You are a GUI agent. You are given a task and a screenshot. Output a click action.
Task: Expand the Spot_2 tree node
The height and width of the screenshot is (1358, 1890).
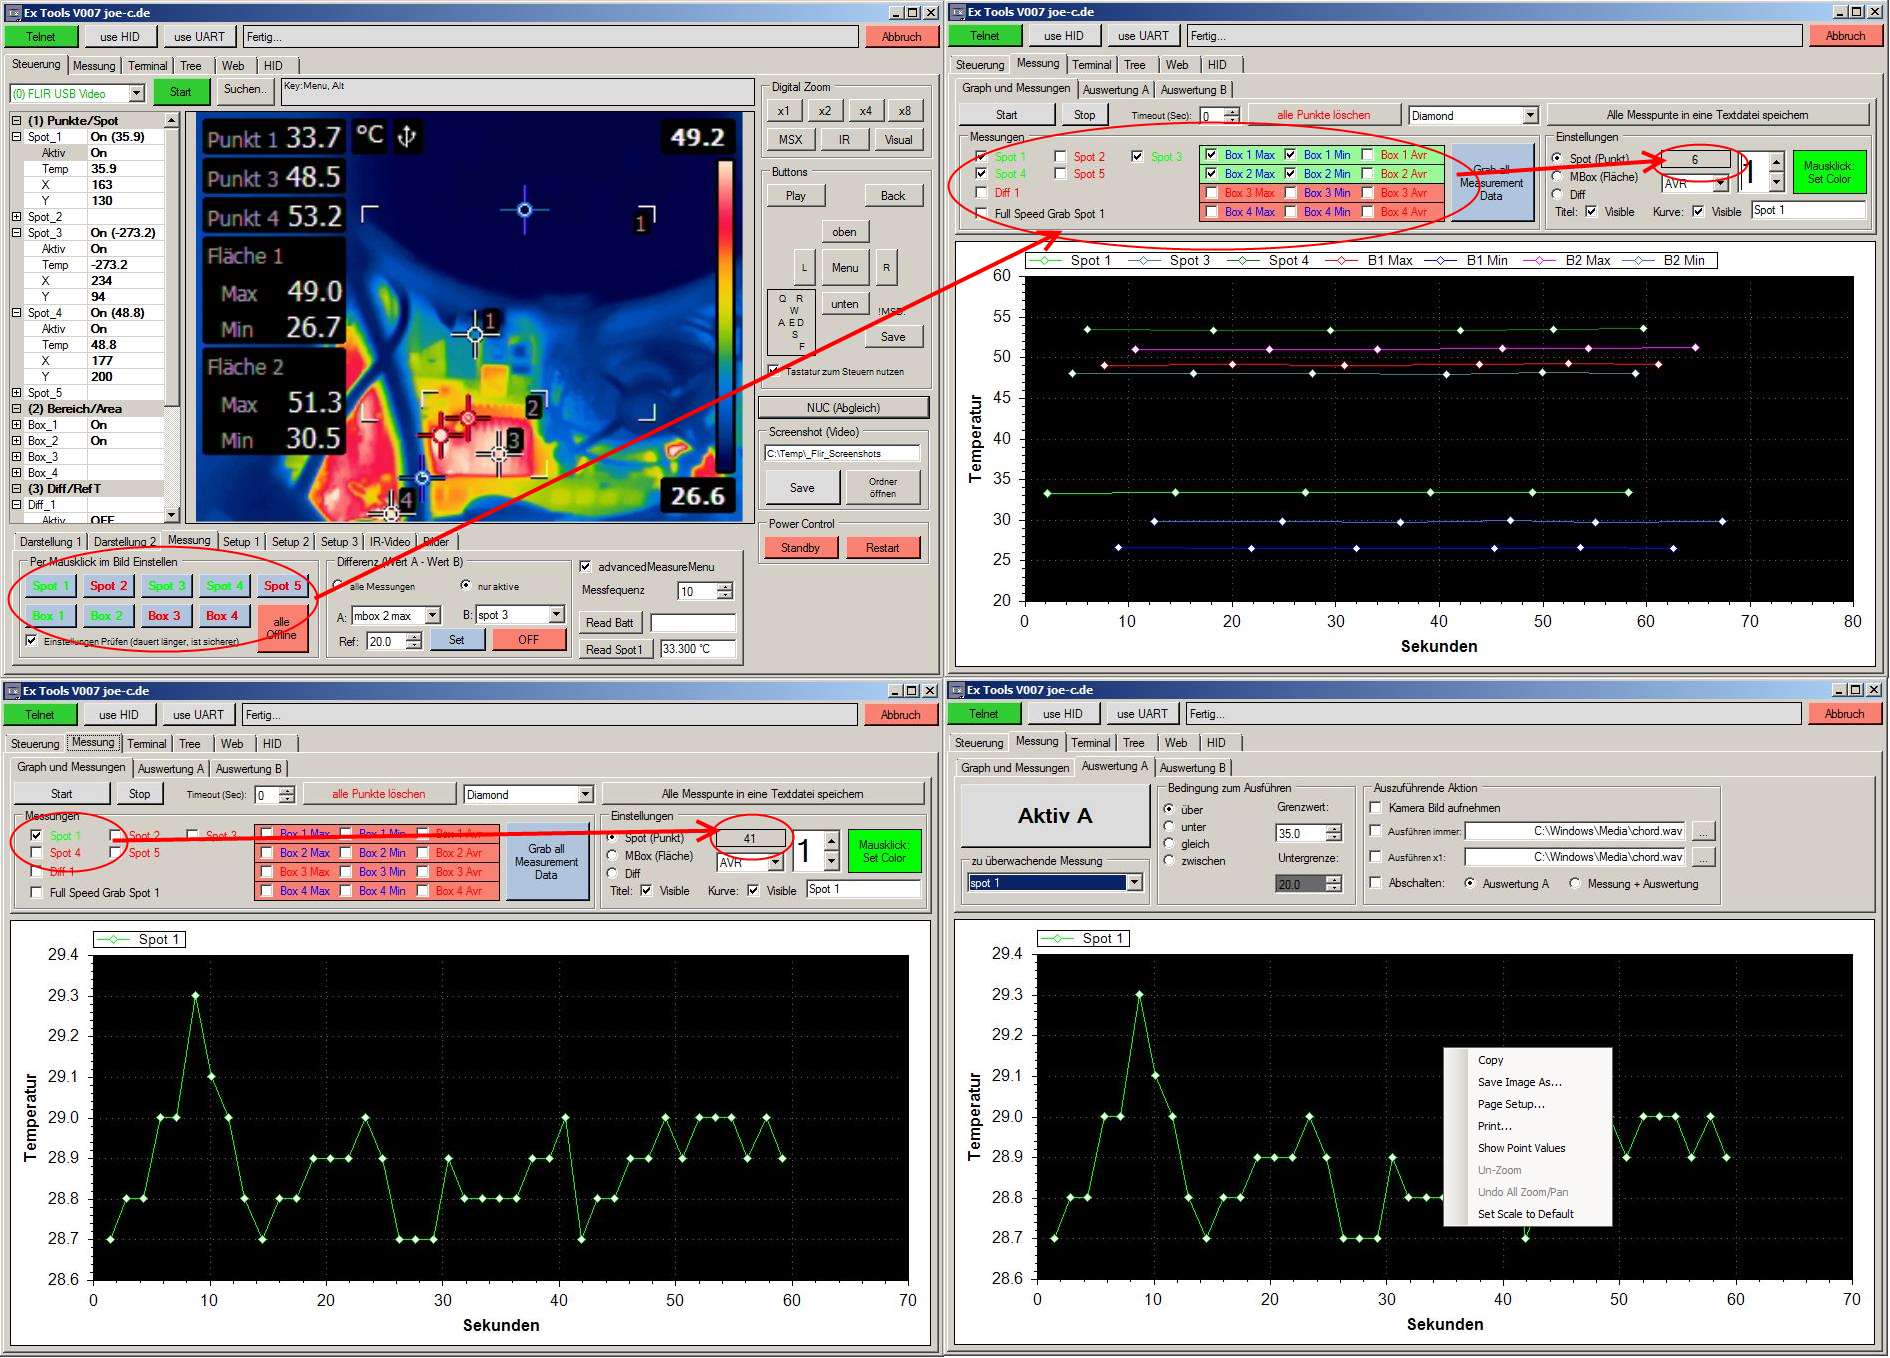17,217
